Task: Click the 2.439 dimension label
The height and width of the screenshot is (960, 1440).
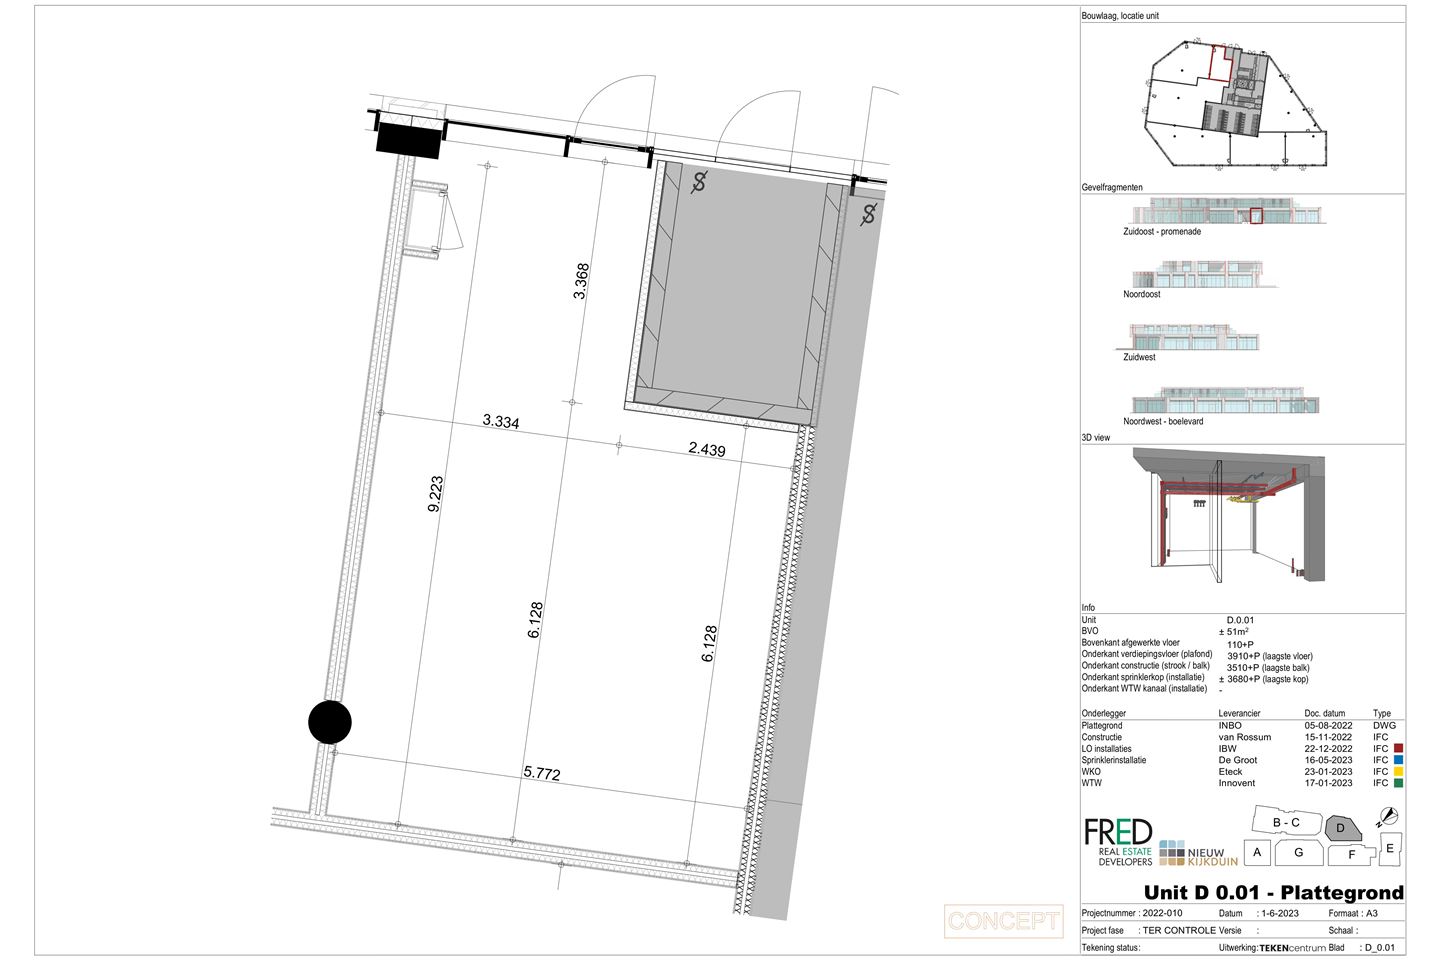Action: point(707,449)
